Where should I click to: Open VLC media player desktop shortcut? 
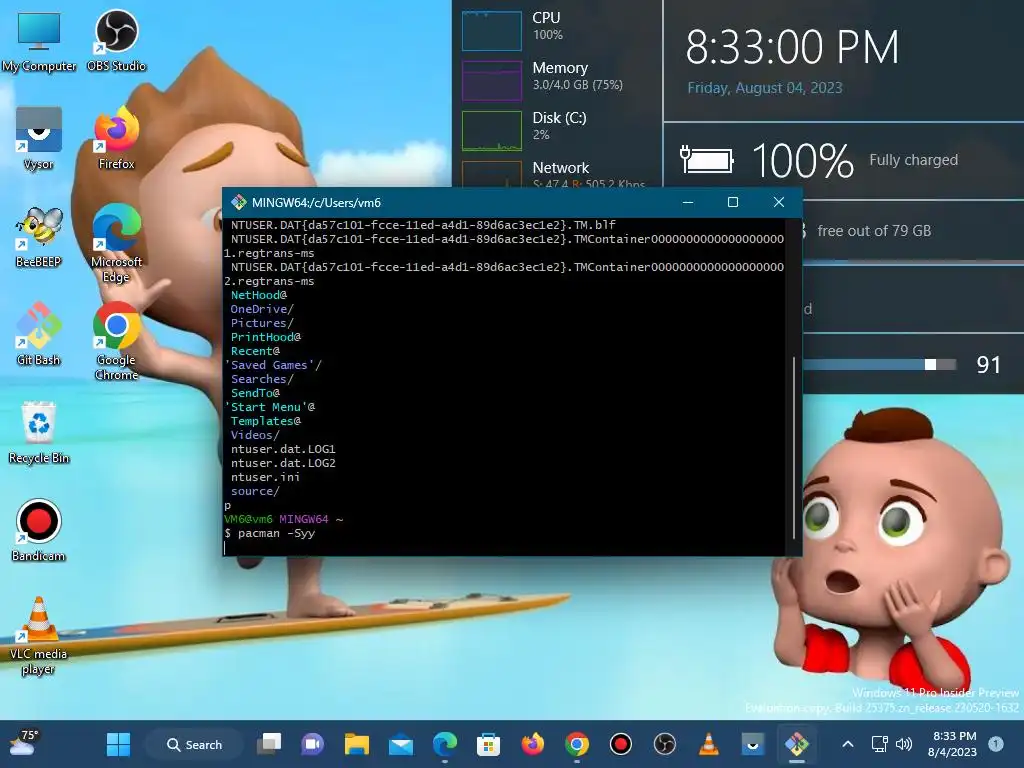click(39, 635)
